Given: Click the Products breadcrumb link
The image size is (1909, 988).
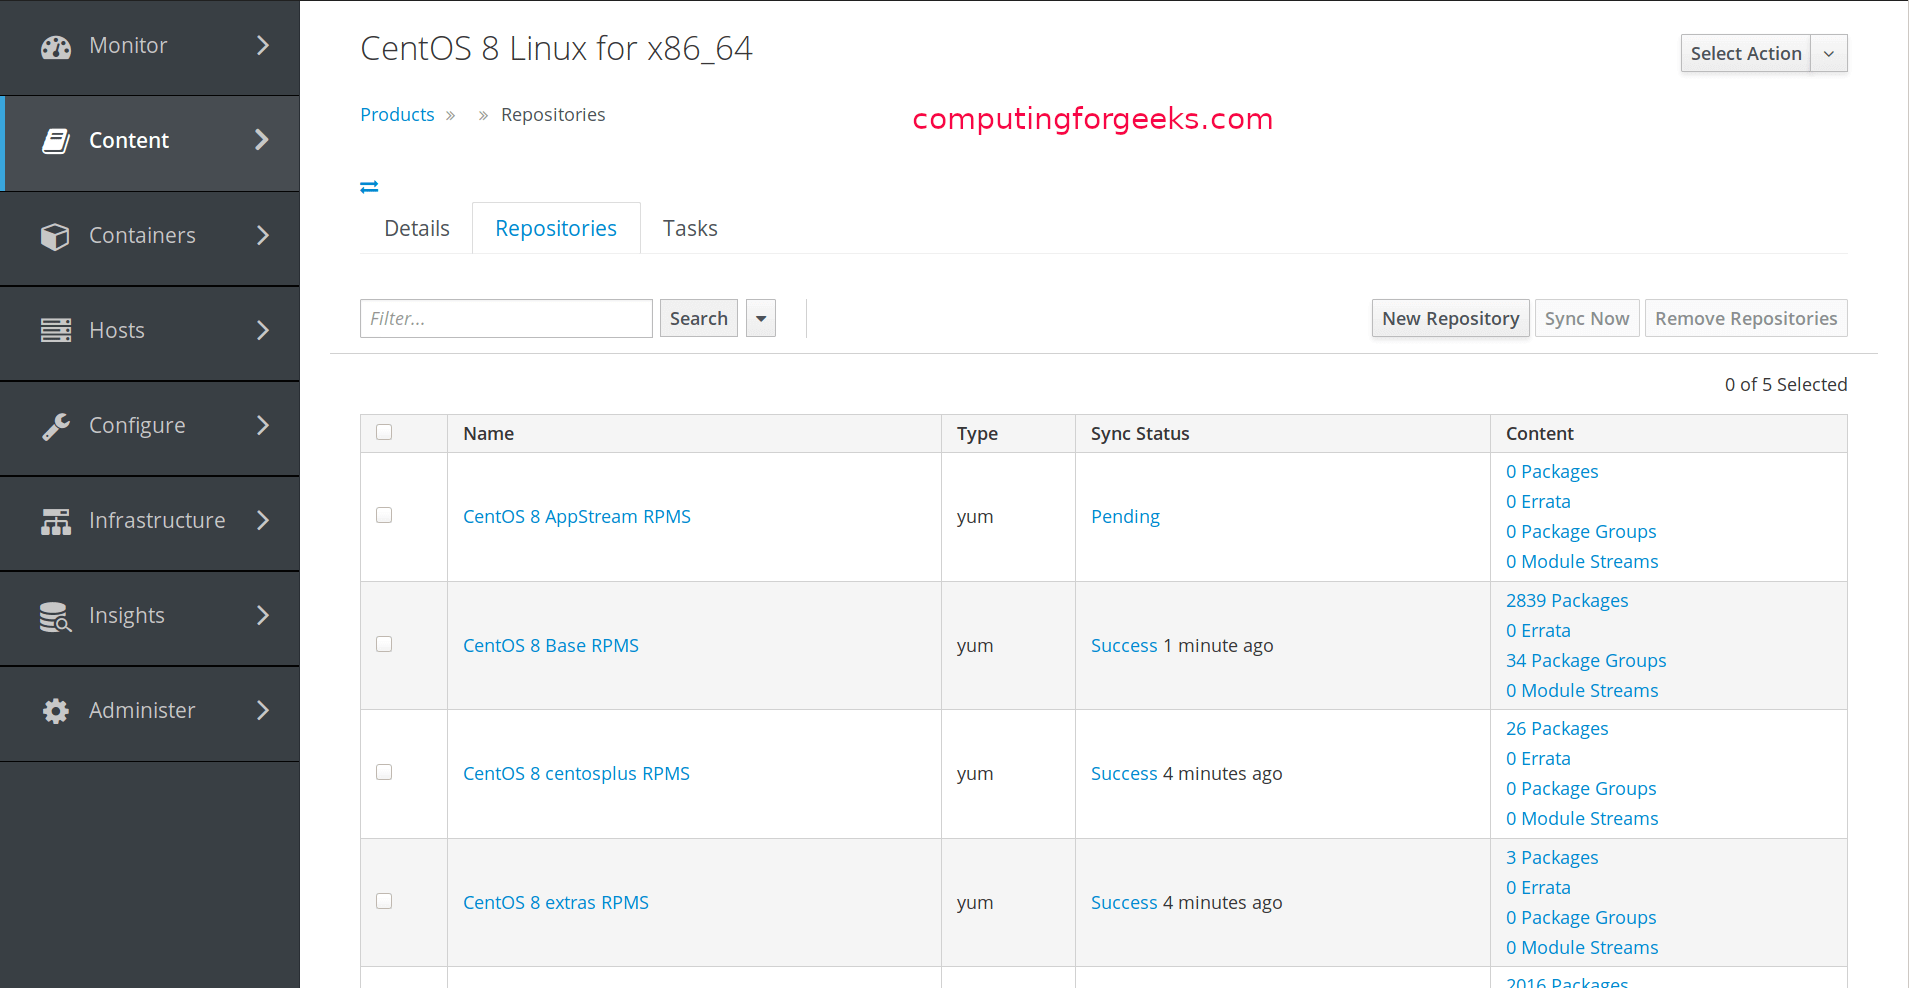Looking at the screenshot, I should (397, 115).
